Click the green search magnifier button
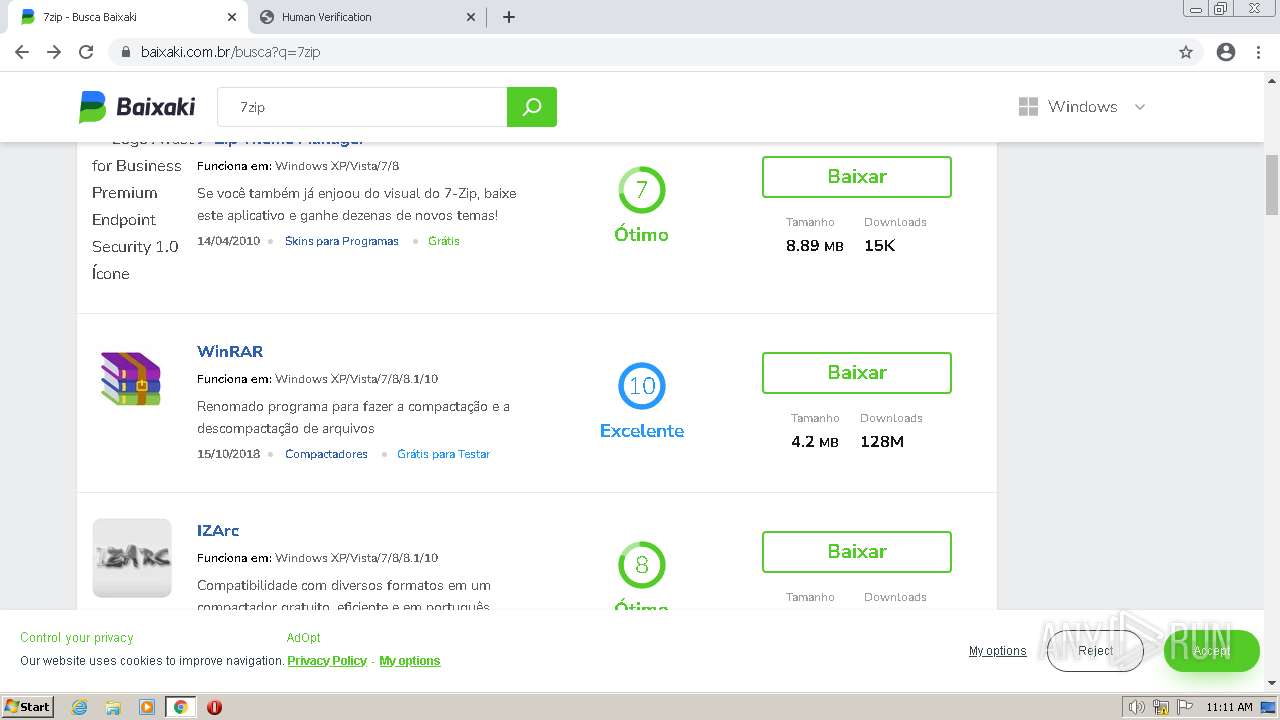Viewport: 1280px width, 720px height. click(532, 107)
